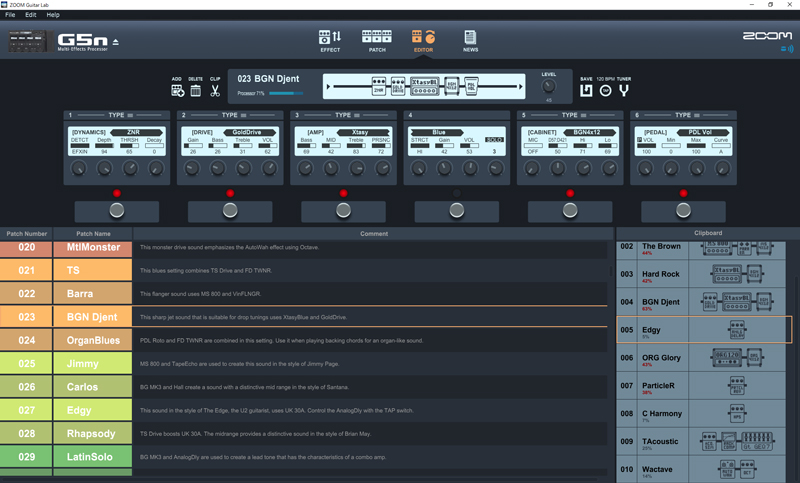Select patch name Carlos

[93, 387]
